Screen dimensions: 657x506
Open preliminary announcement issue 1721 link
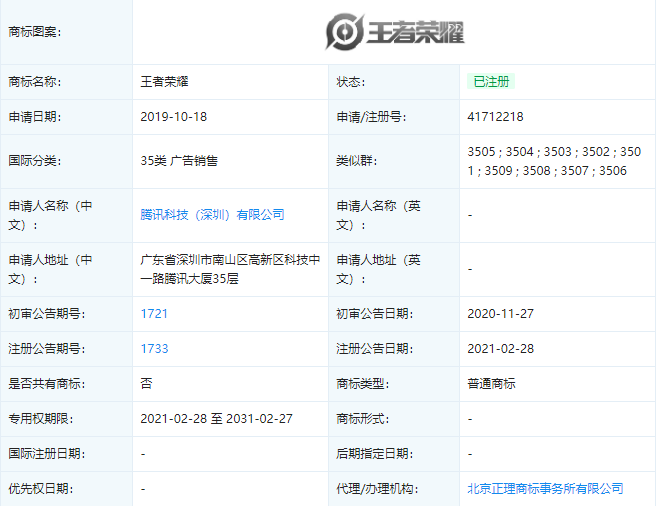(x=154, y=314)
